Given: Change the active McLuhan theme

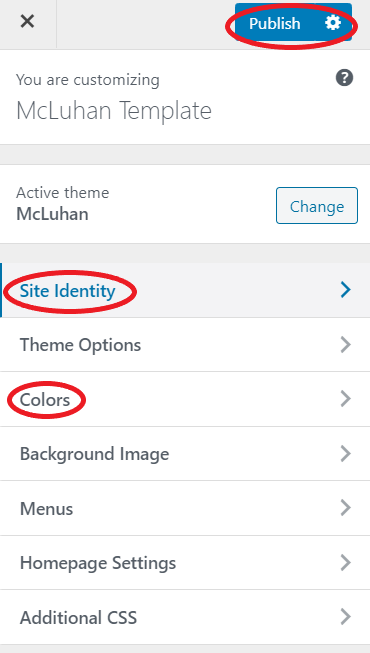Looking at the screenshot, I should 317,206.
